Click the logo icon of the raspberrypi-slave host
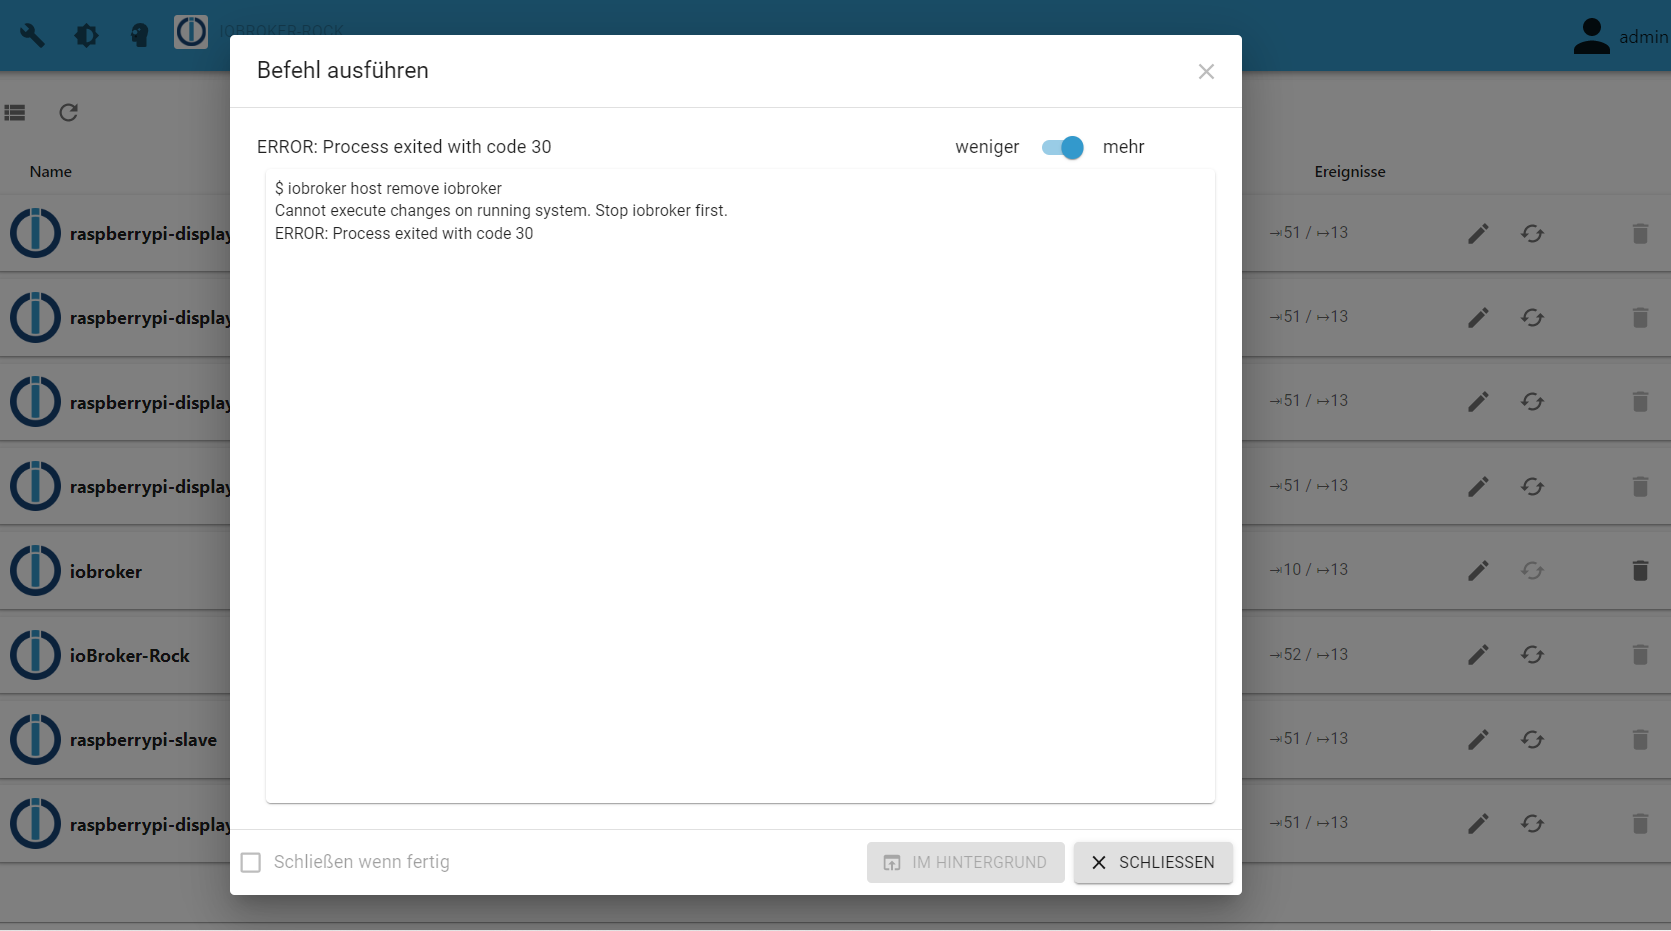The height and width of the screenshot is (931, 1671). pos(36,739)
